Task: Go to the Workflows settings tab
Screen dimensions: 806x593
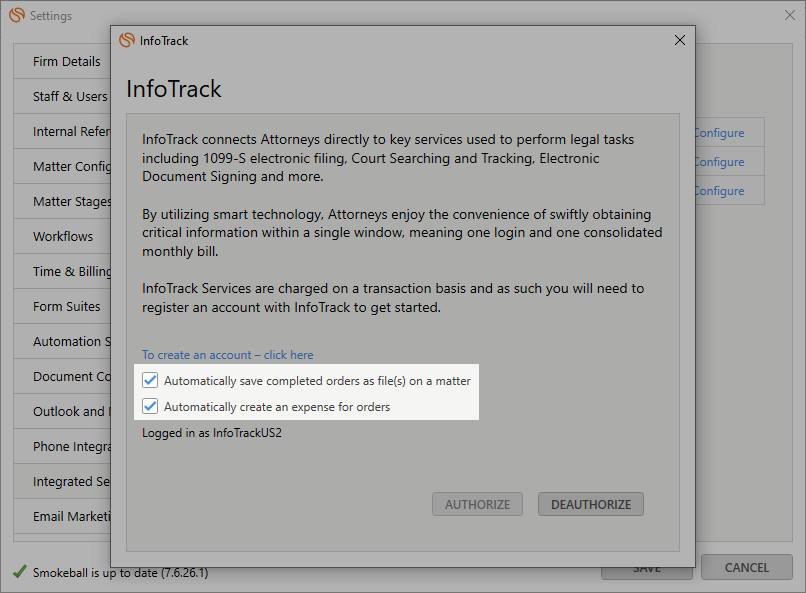Action: 63,237
